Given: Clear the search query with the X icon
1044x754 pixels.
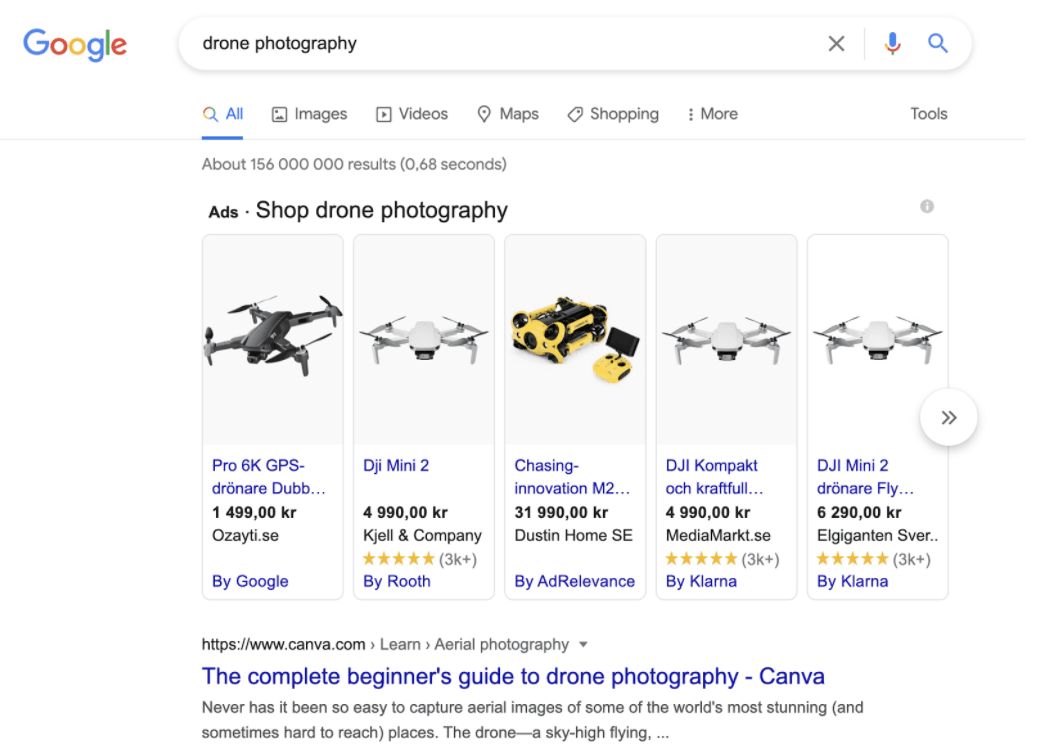Looking at the screenshot, I should click(836, 43).
